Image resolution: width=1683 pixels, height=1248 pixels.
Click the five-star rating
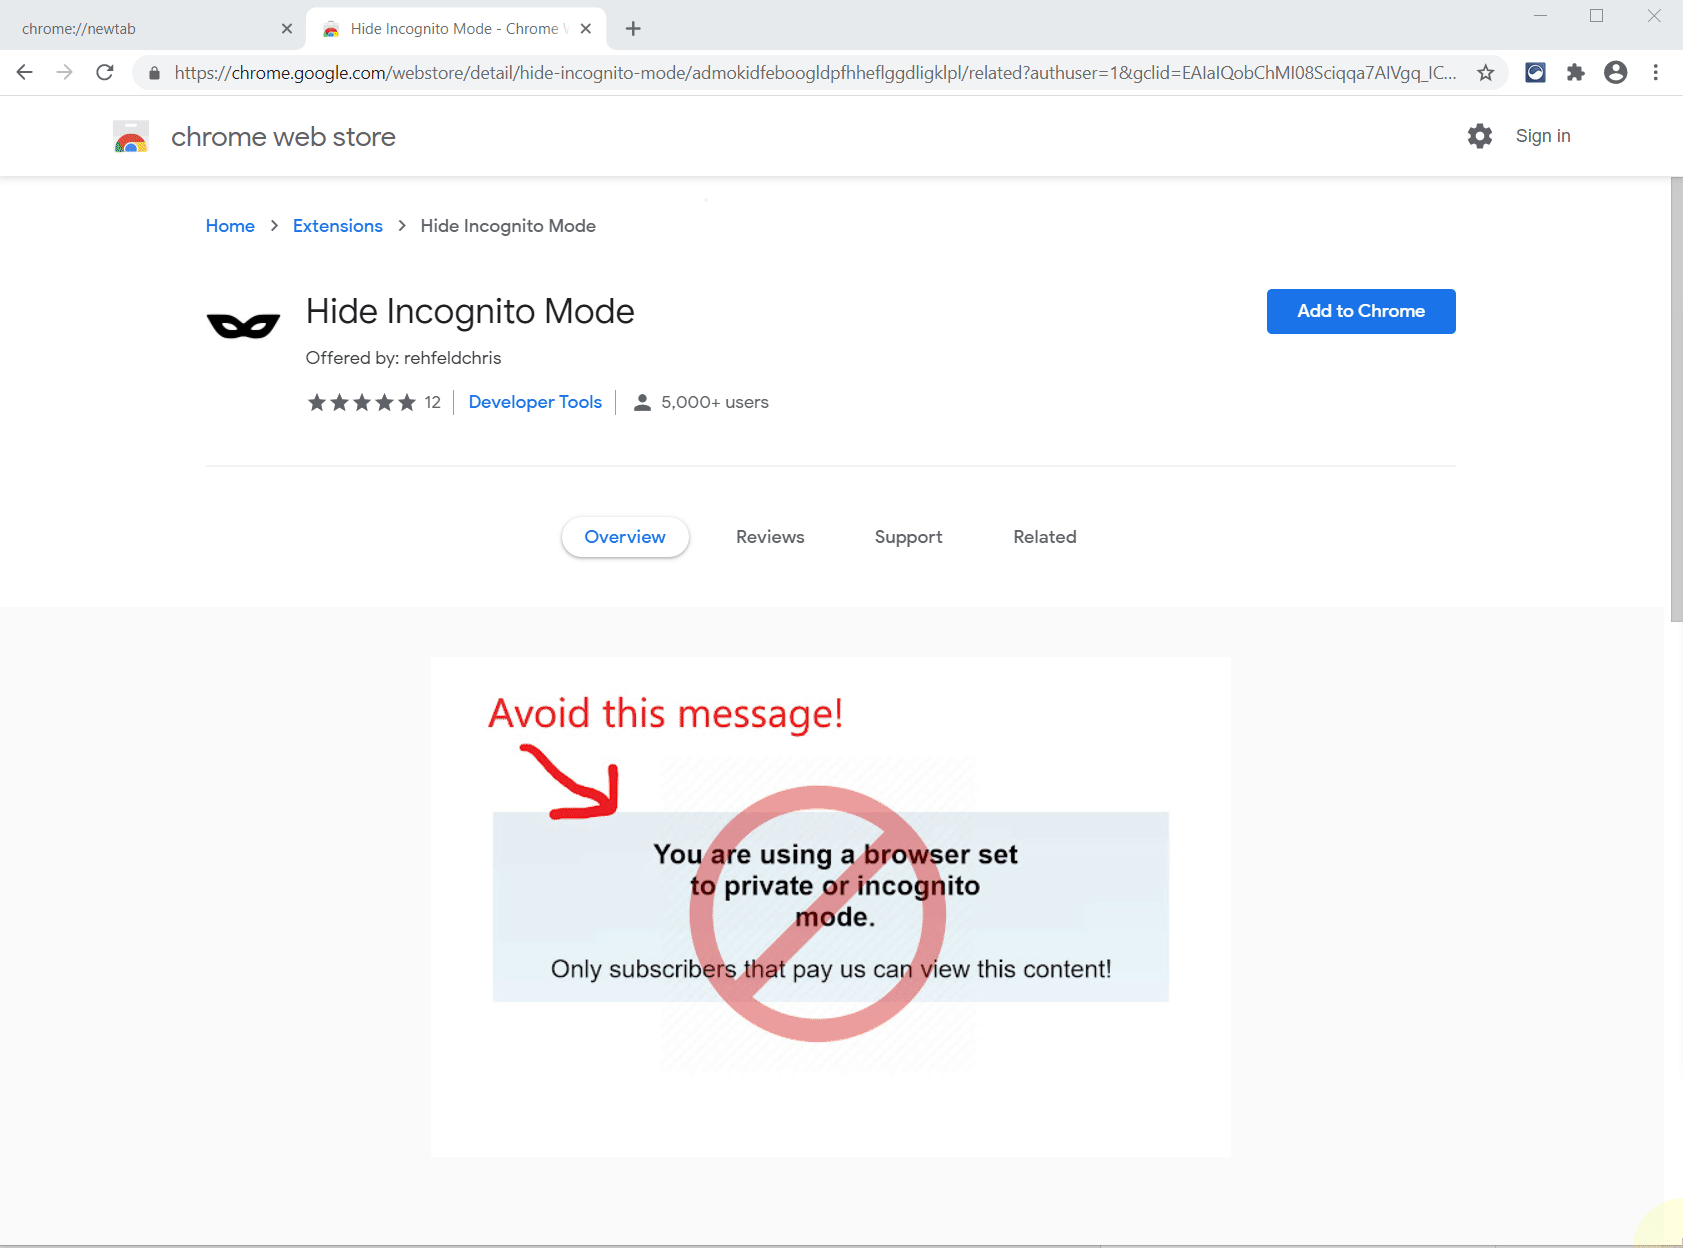(x=362, y=402)
